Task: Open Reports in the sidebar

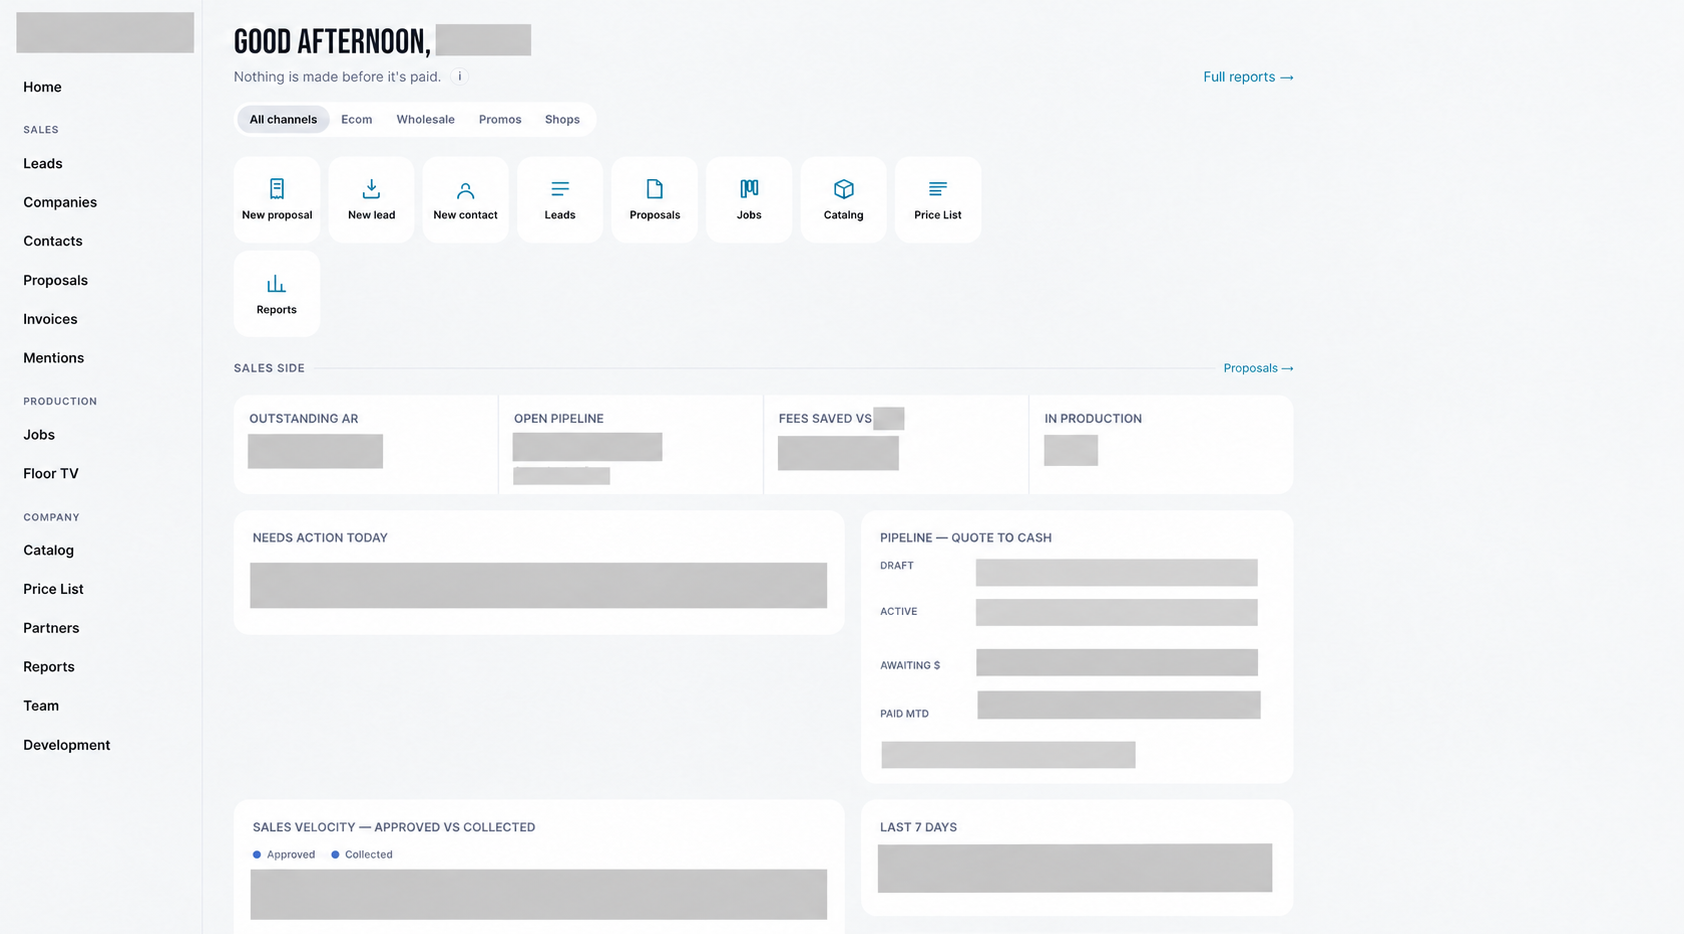Action: pos(49,667)
